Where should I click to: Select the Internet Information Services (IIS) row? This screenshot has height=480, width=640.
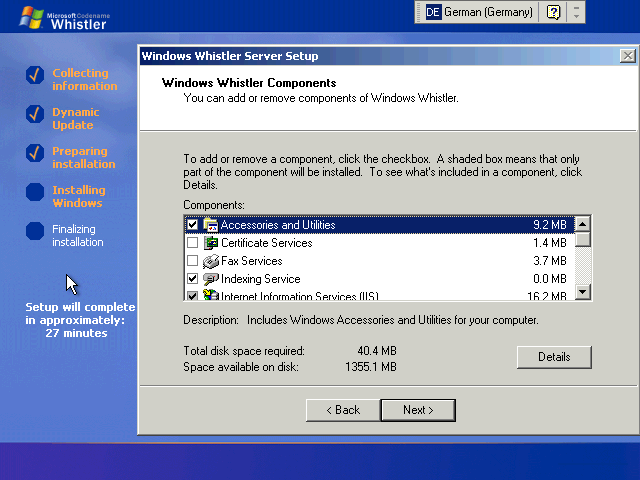[379, 295]
